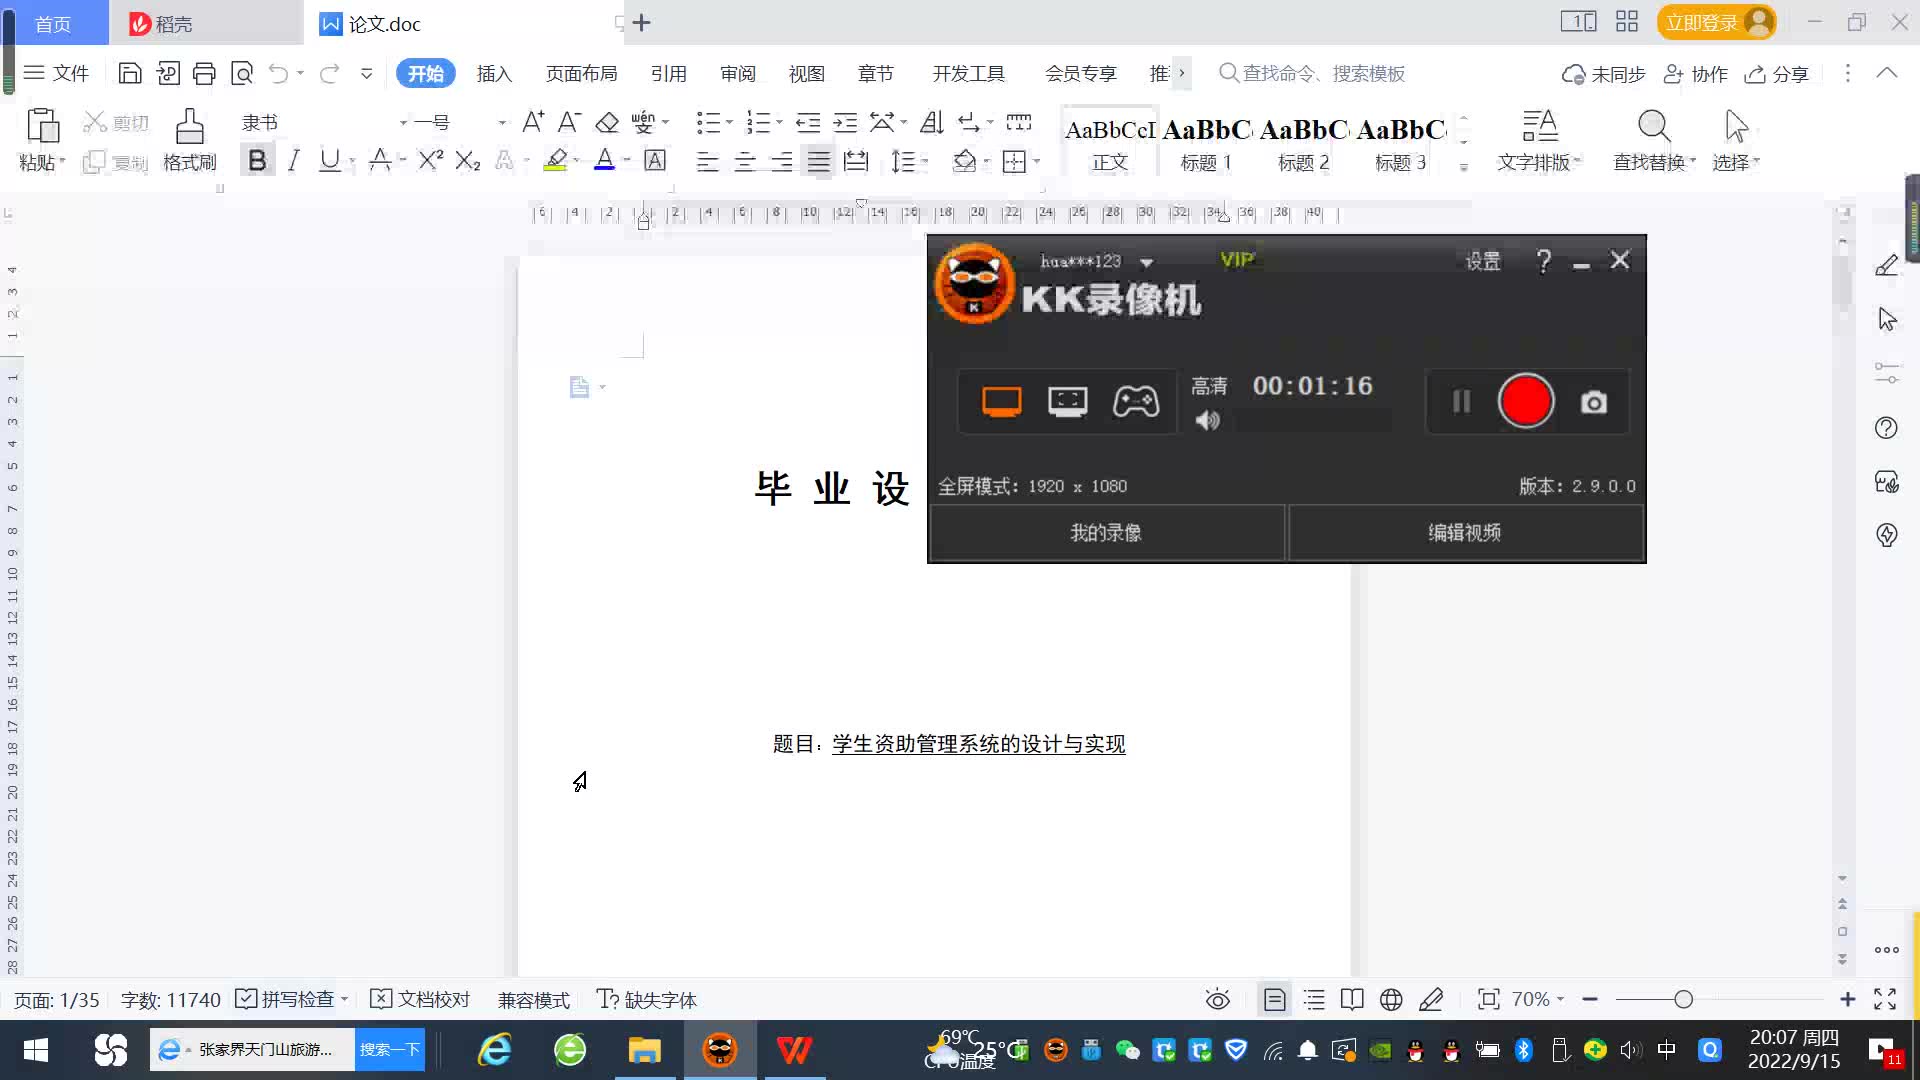Screen dimensions: 1920x1080
Task: Toggle center alignment
Action: click(745, 161)
